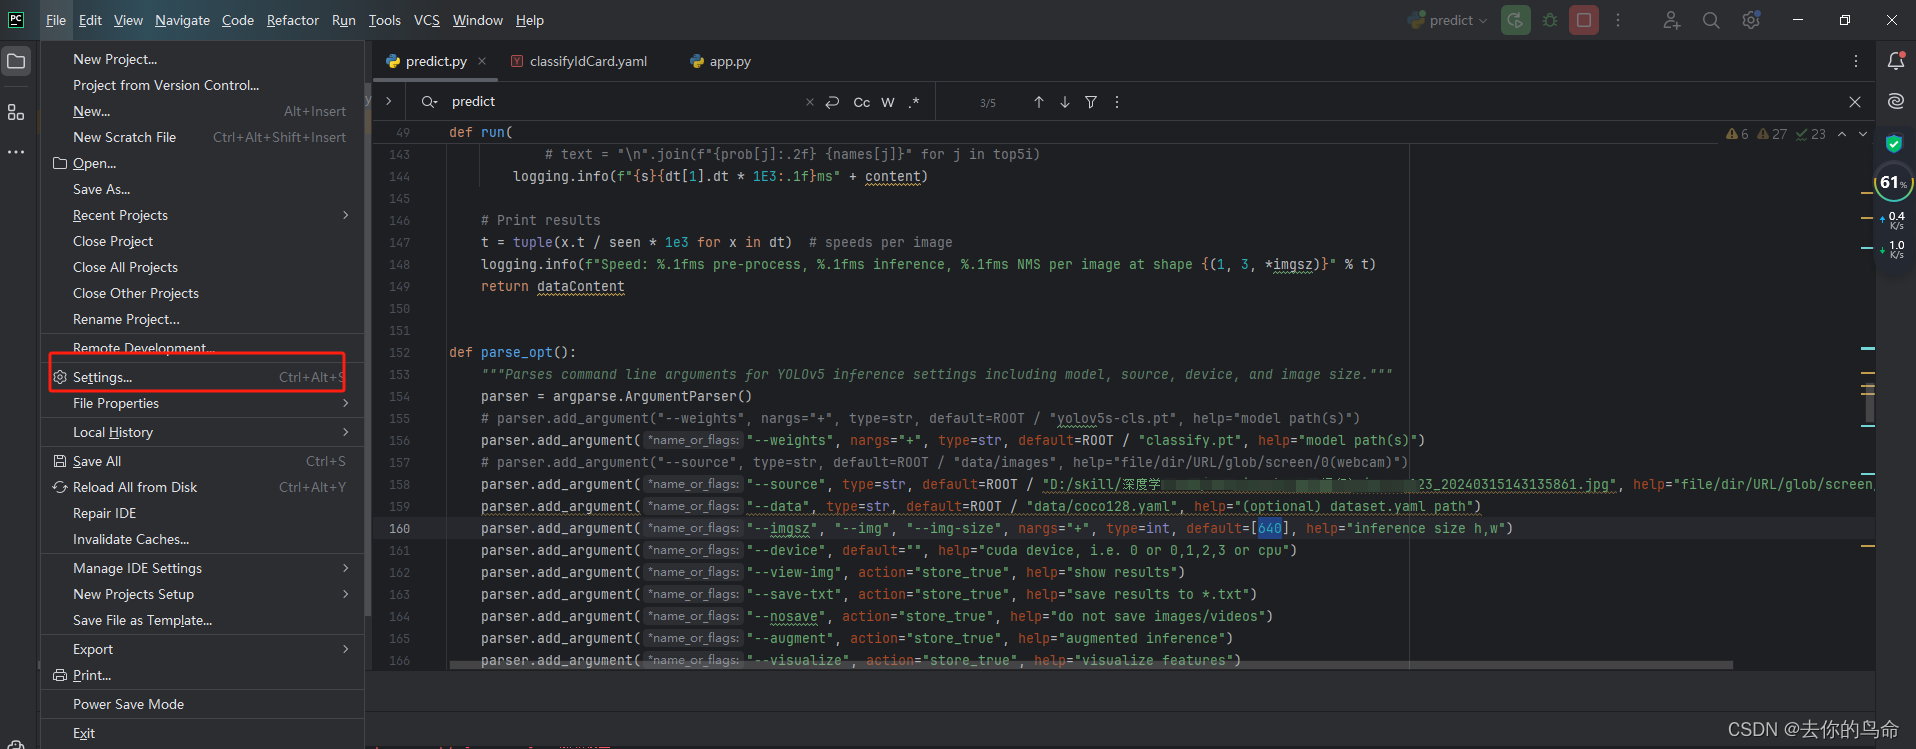Viewport: 1916px width, 749px height.
Task: Expand the Recent Projects submenu
Action: coord(202,215)
